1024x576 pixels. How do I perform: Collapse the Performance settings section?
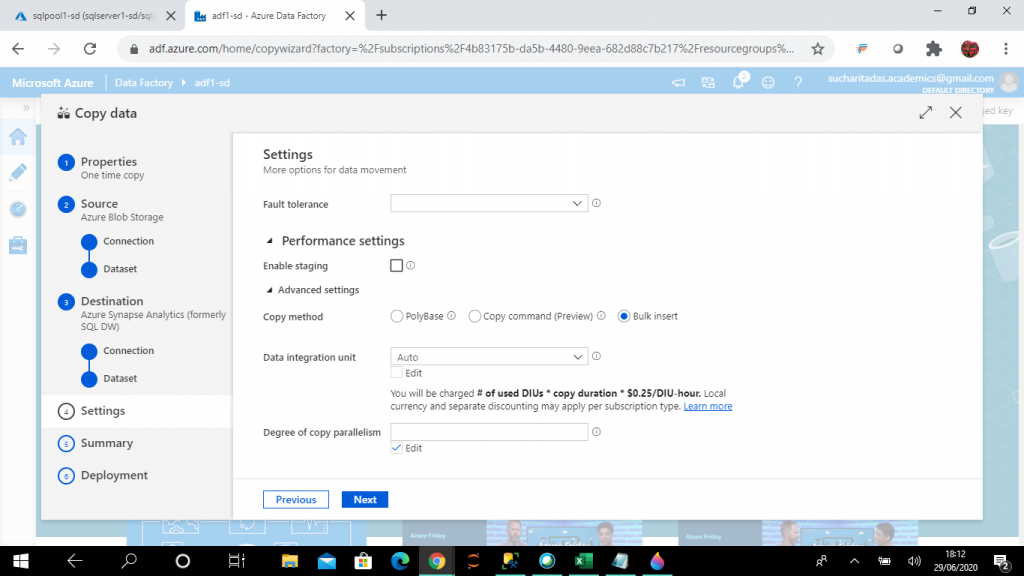coord(269,241)
